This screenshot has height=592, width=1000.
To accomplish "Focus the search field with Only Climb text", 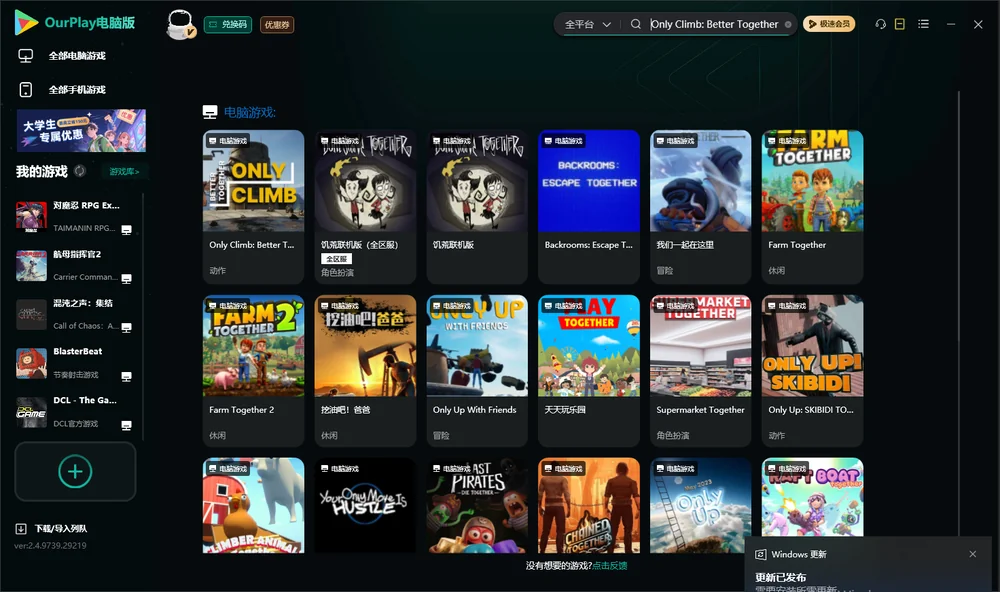I will tap(714, 24).
